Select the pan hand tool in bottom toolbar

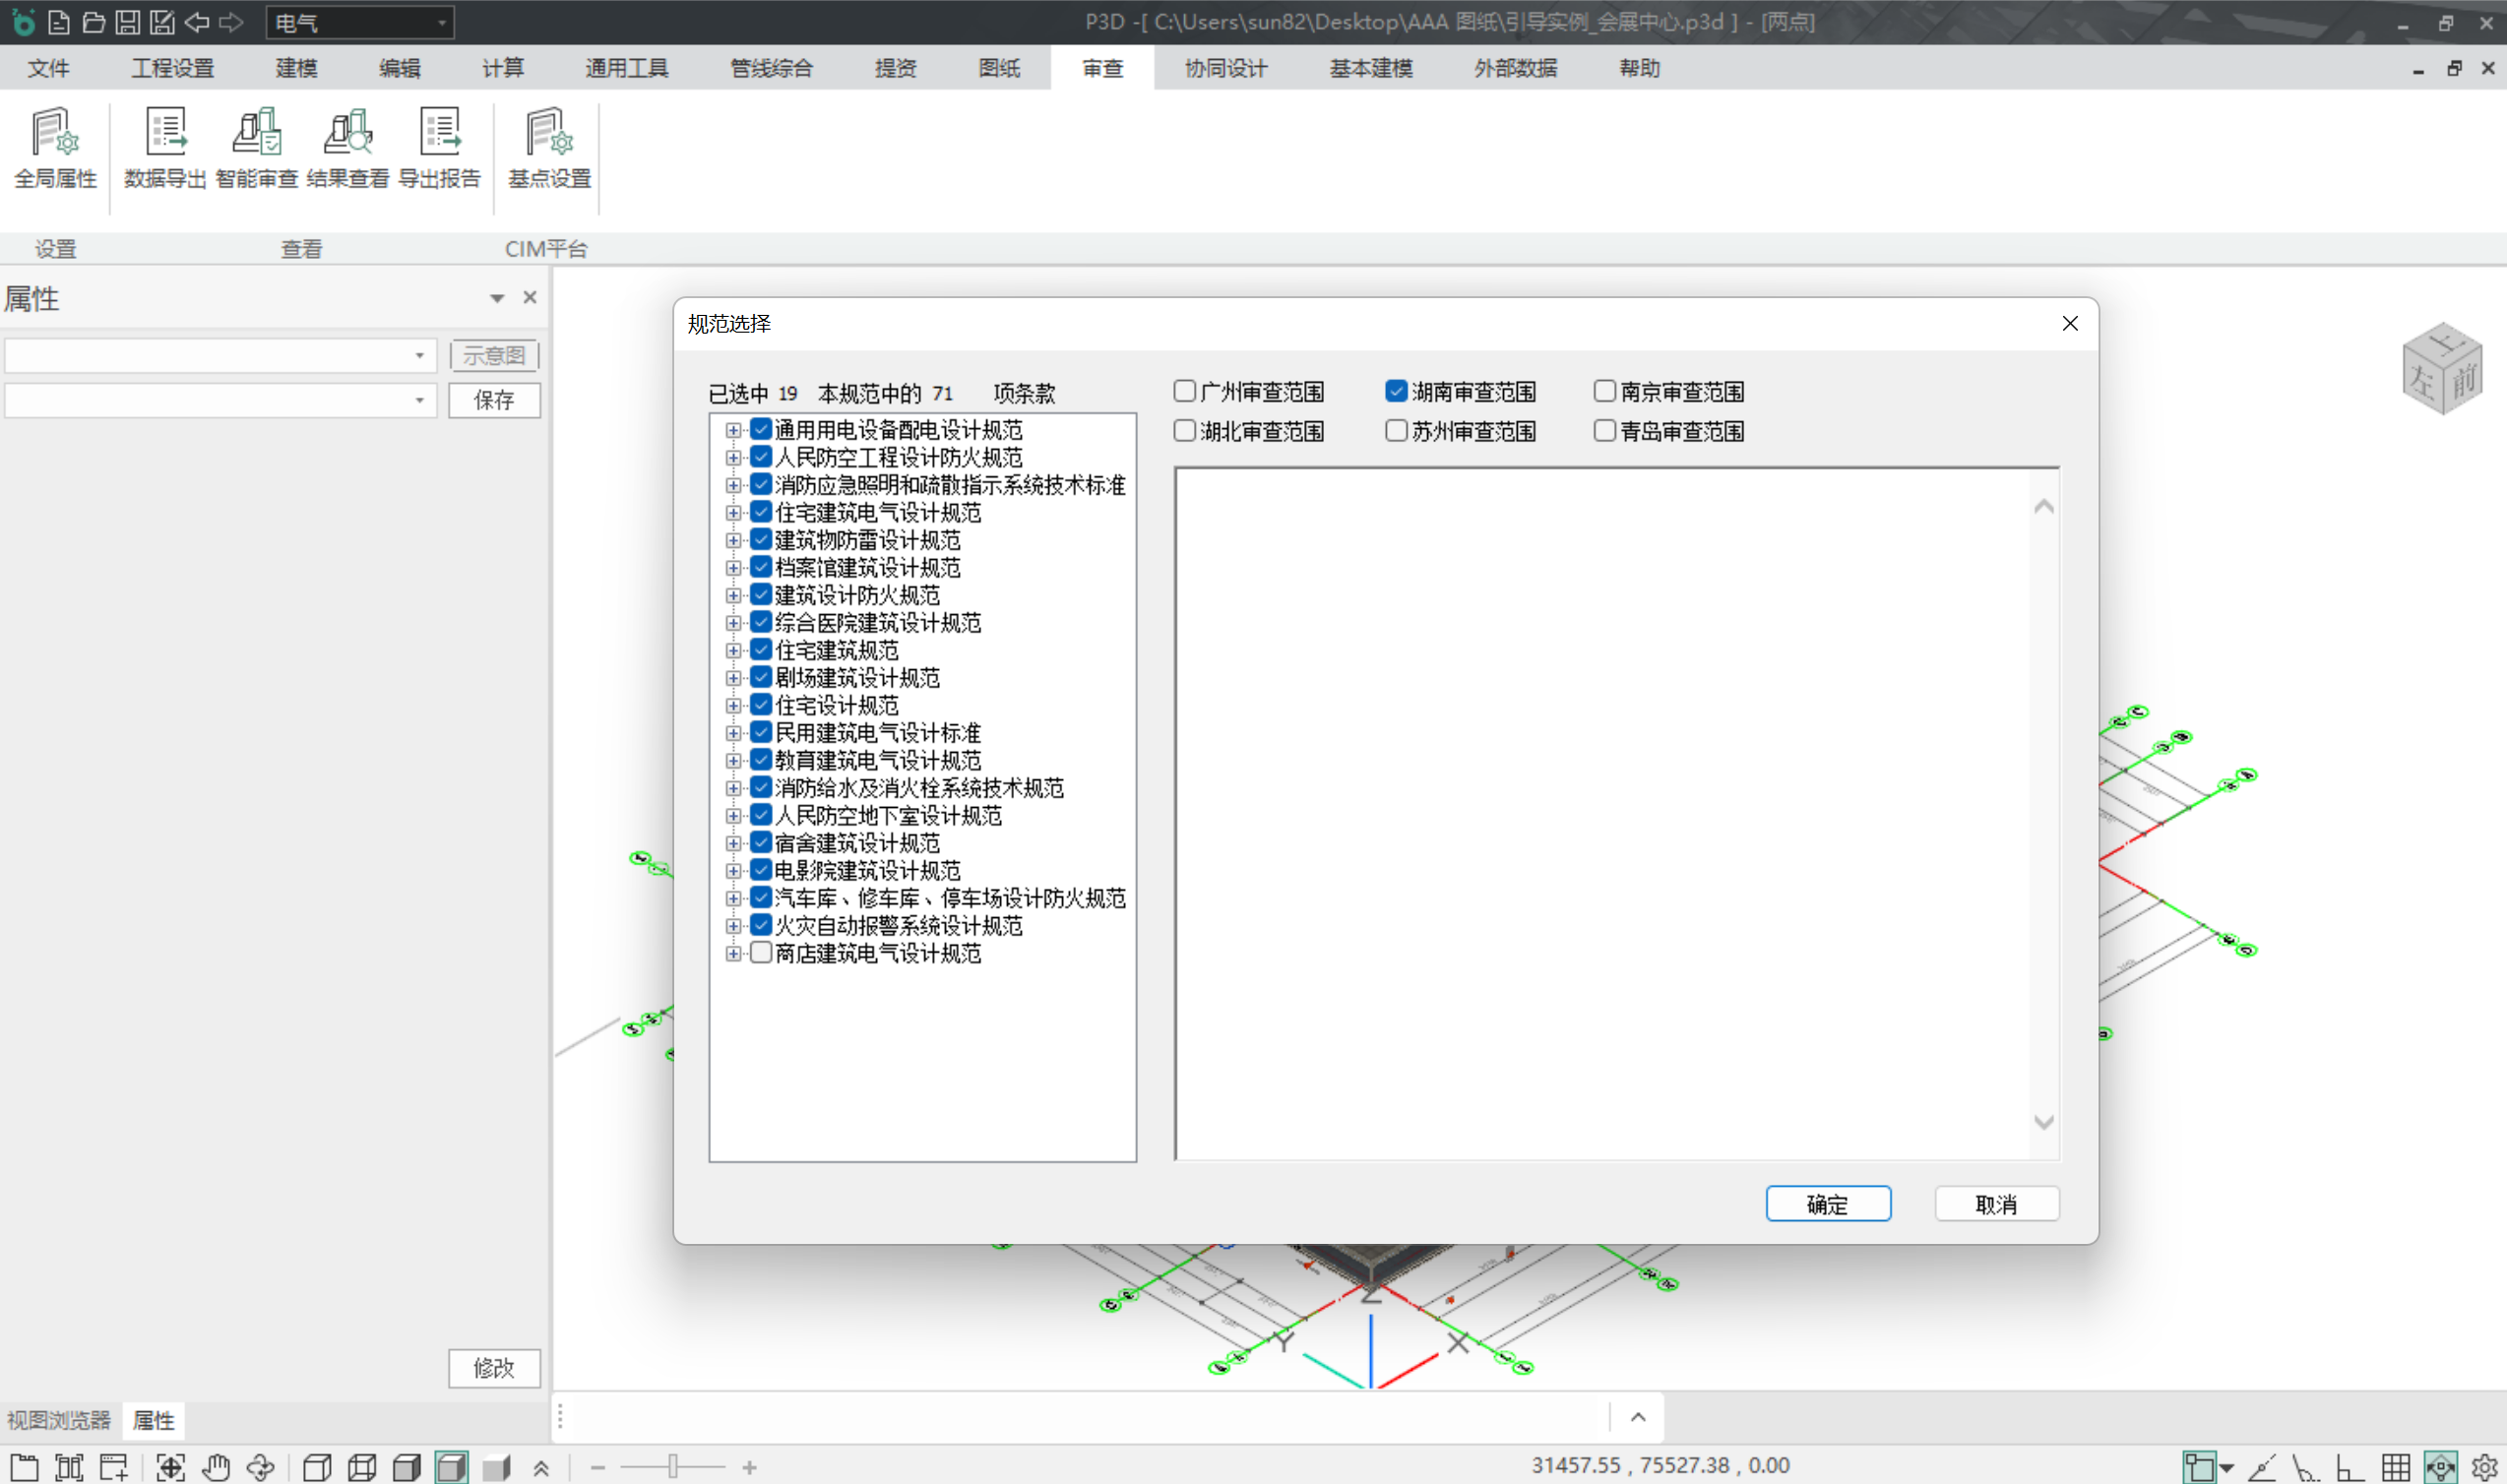click(215, 1467)
